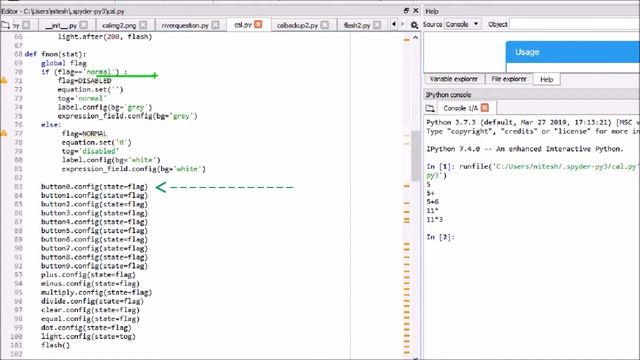The width and height of the screenshot is (640, 360).
Task: Show previous editor tabs with left arrow
Action: (394, 24)
